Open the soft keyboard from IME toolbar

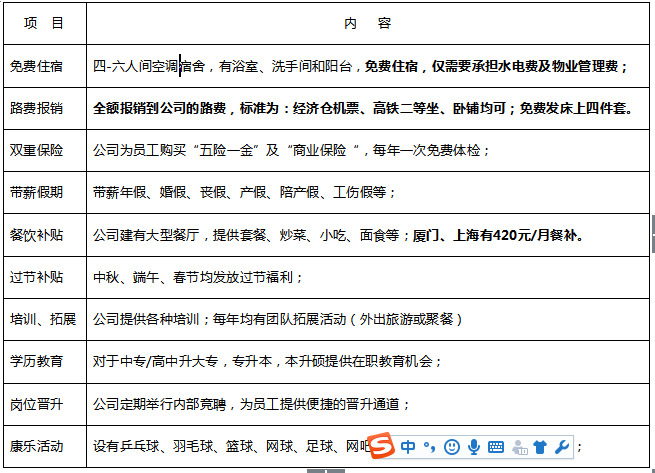[x=496, y=446]
